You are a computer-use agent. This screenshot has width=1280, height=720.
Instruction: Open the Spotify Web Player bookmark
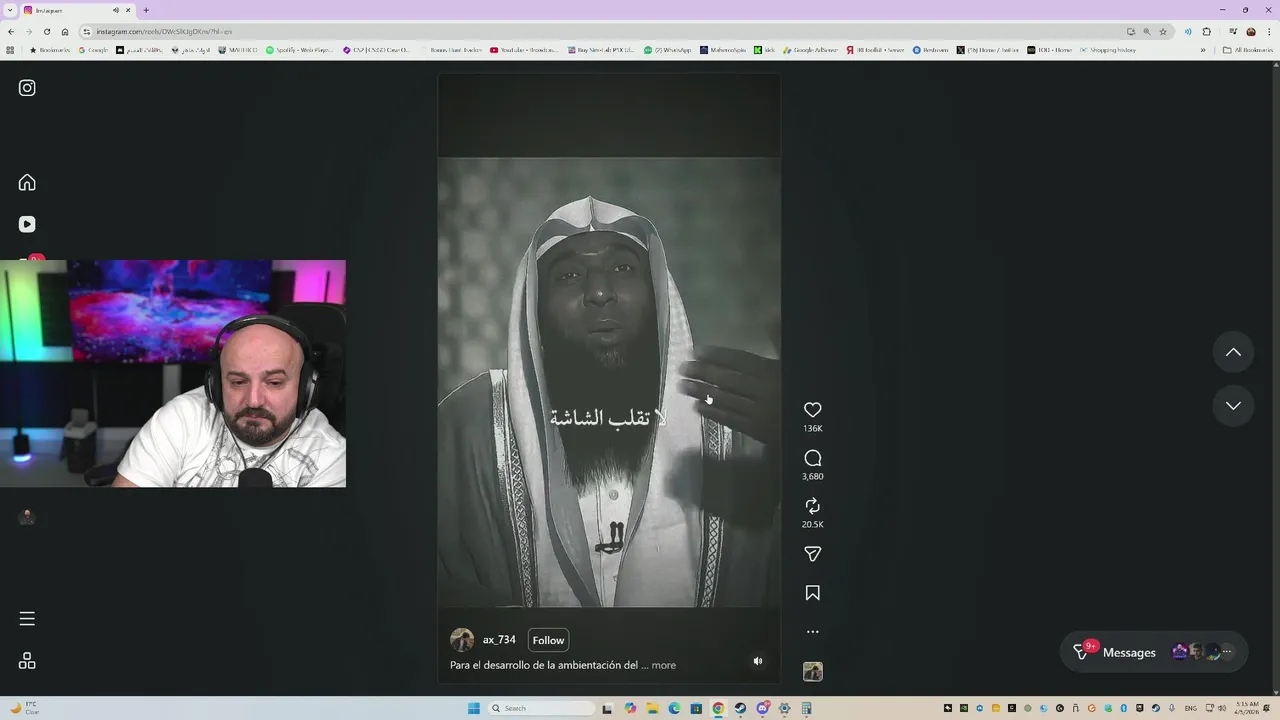click(x=300, y=50)
